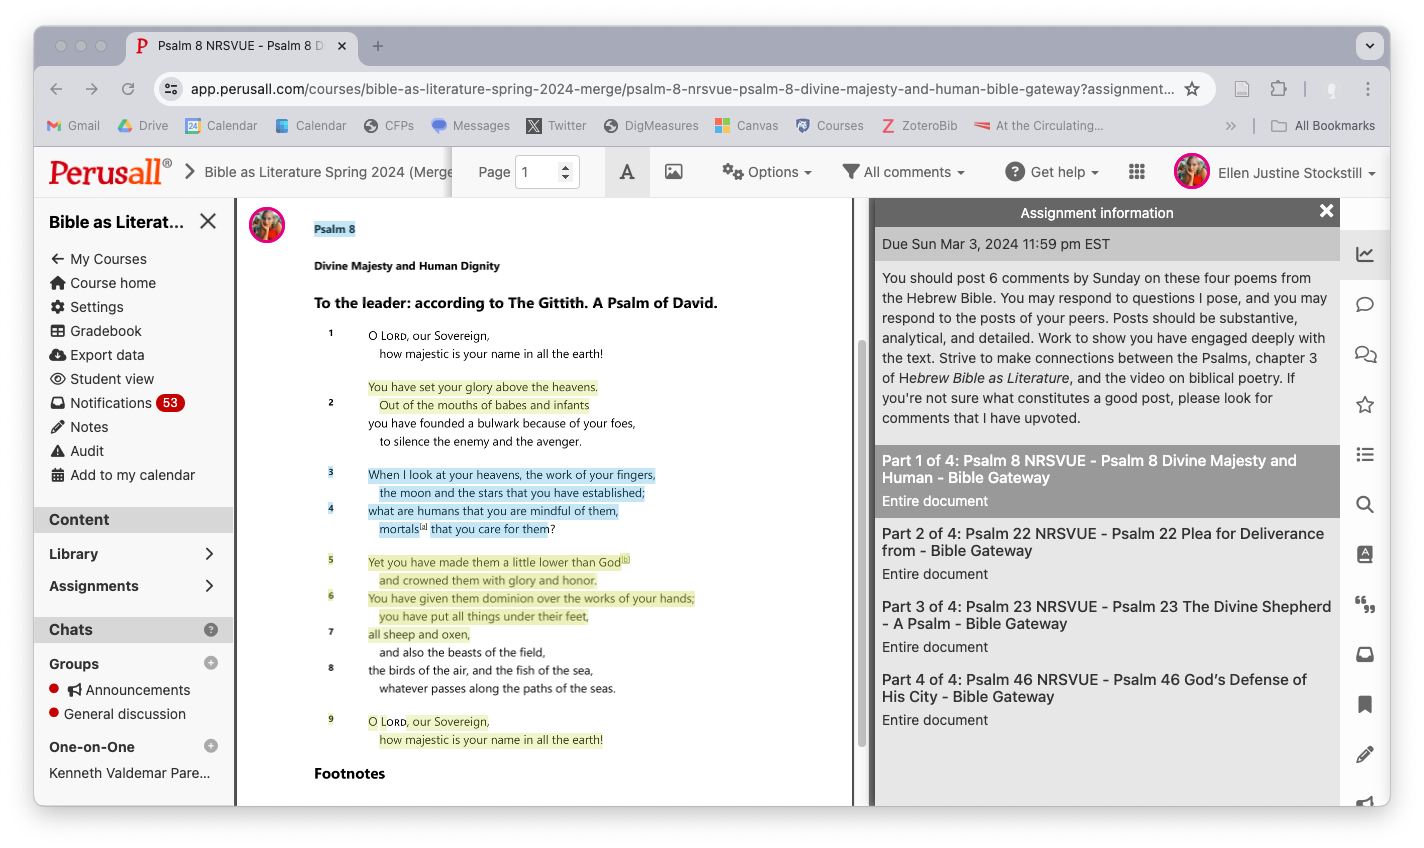Click the Page number input field
This screenshot has height=848, width=1424.
[x=538, y=172]
